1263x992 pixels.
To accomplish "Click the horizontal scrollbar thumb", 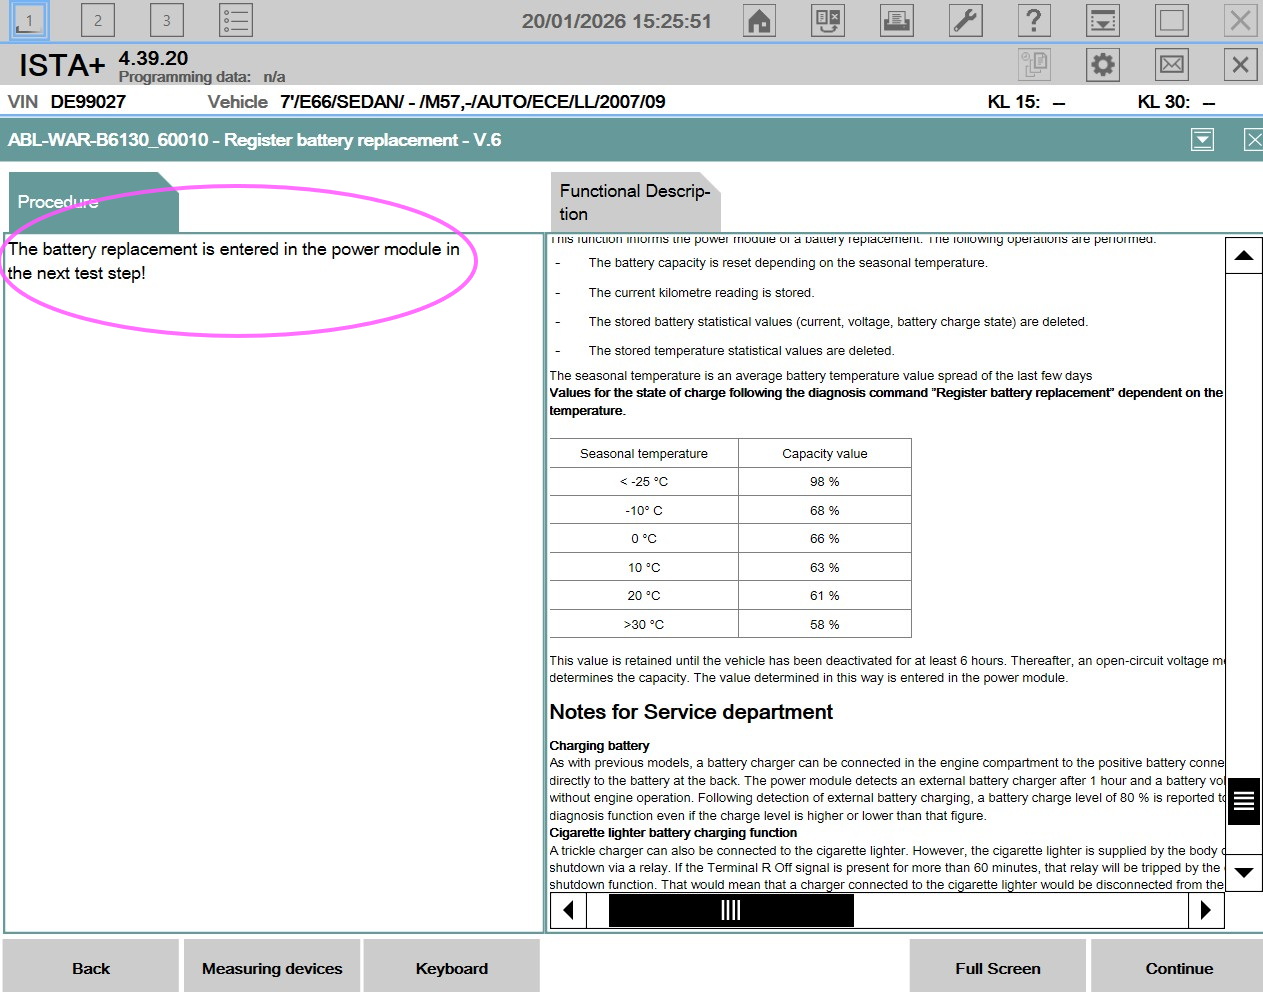I will tap(731, 910).
